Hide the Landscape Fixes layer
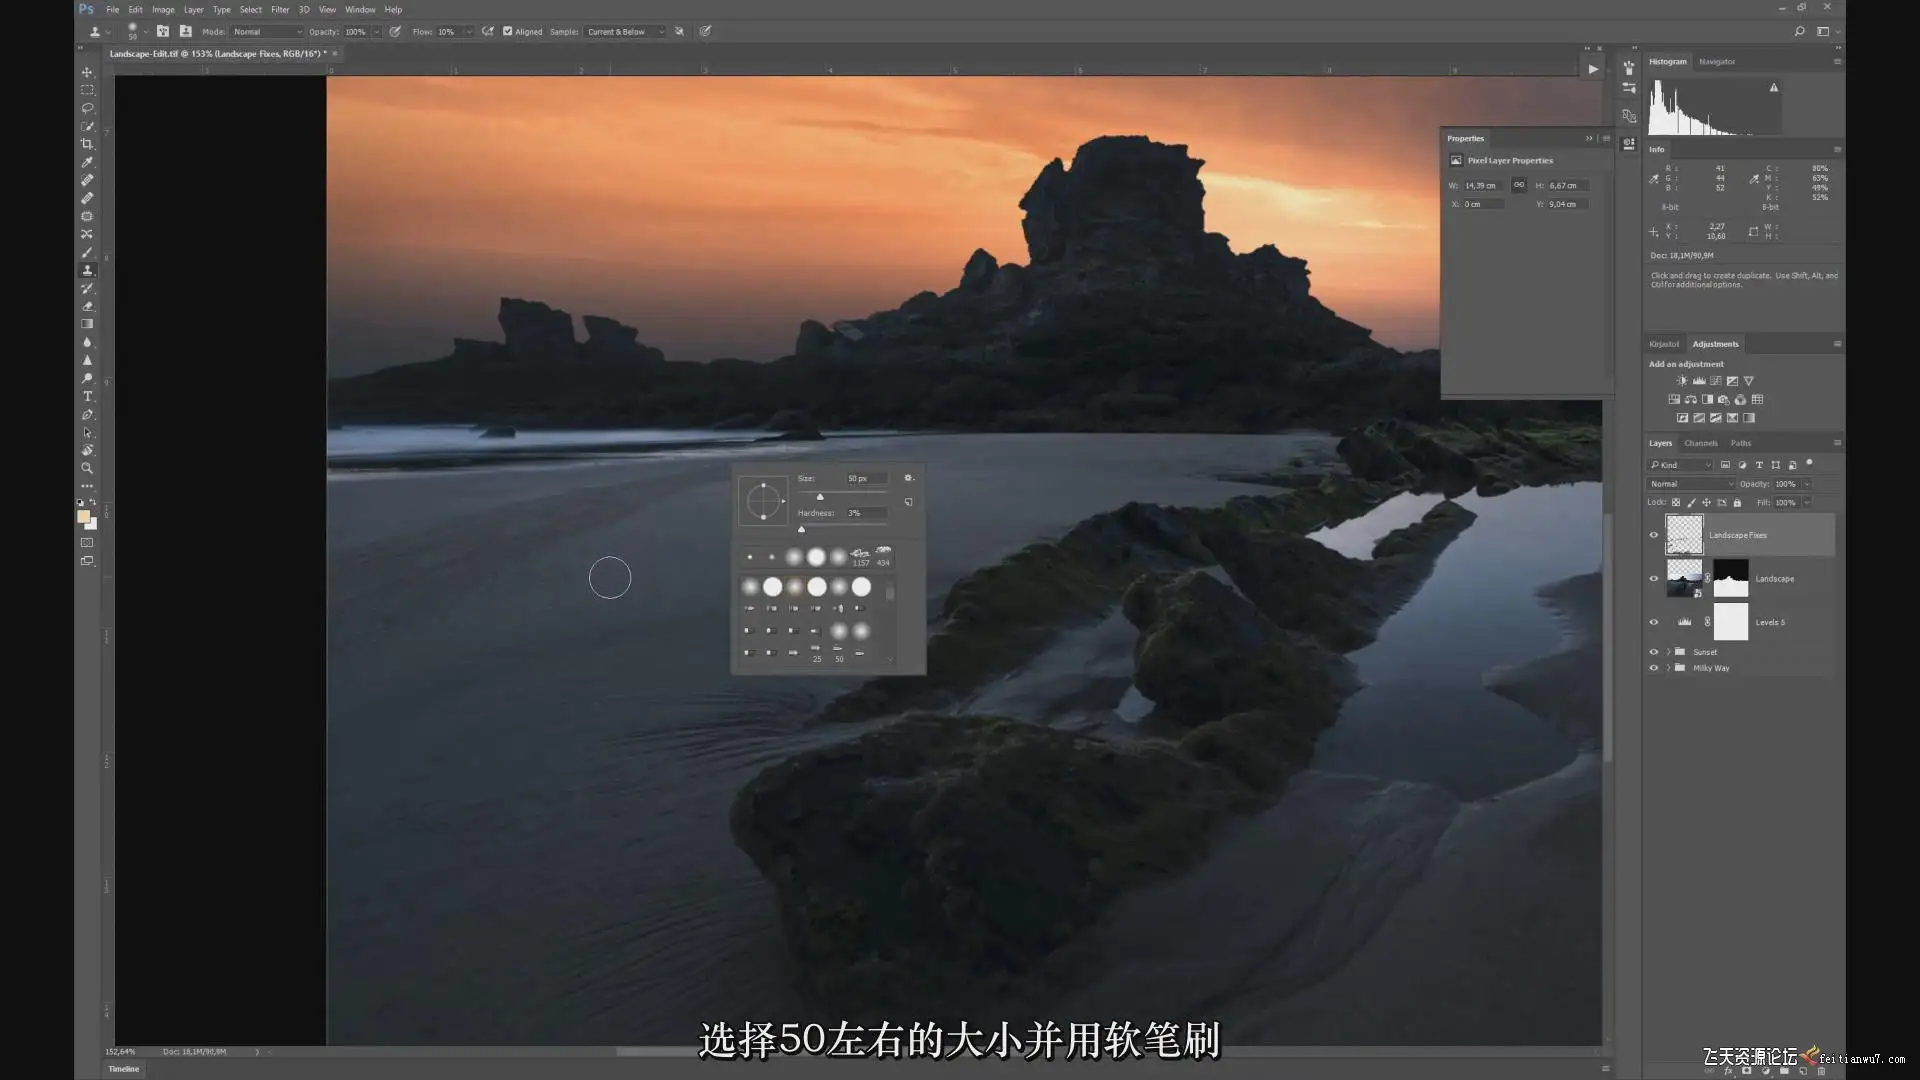The width and height of the screenshot is (1920, 1080). pyautogui.click(x=1653, y=535)
